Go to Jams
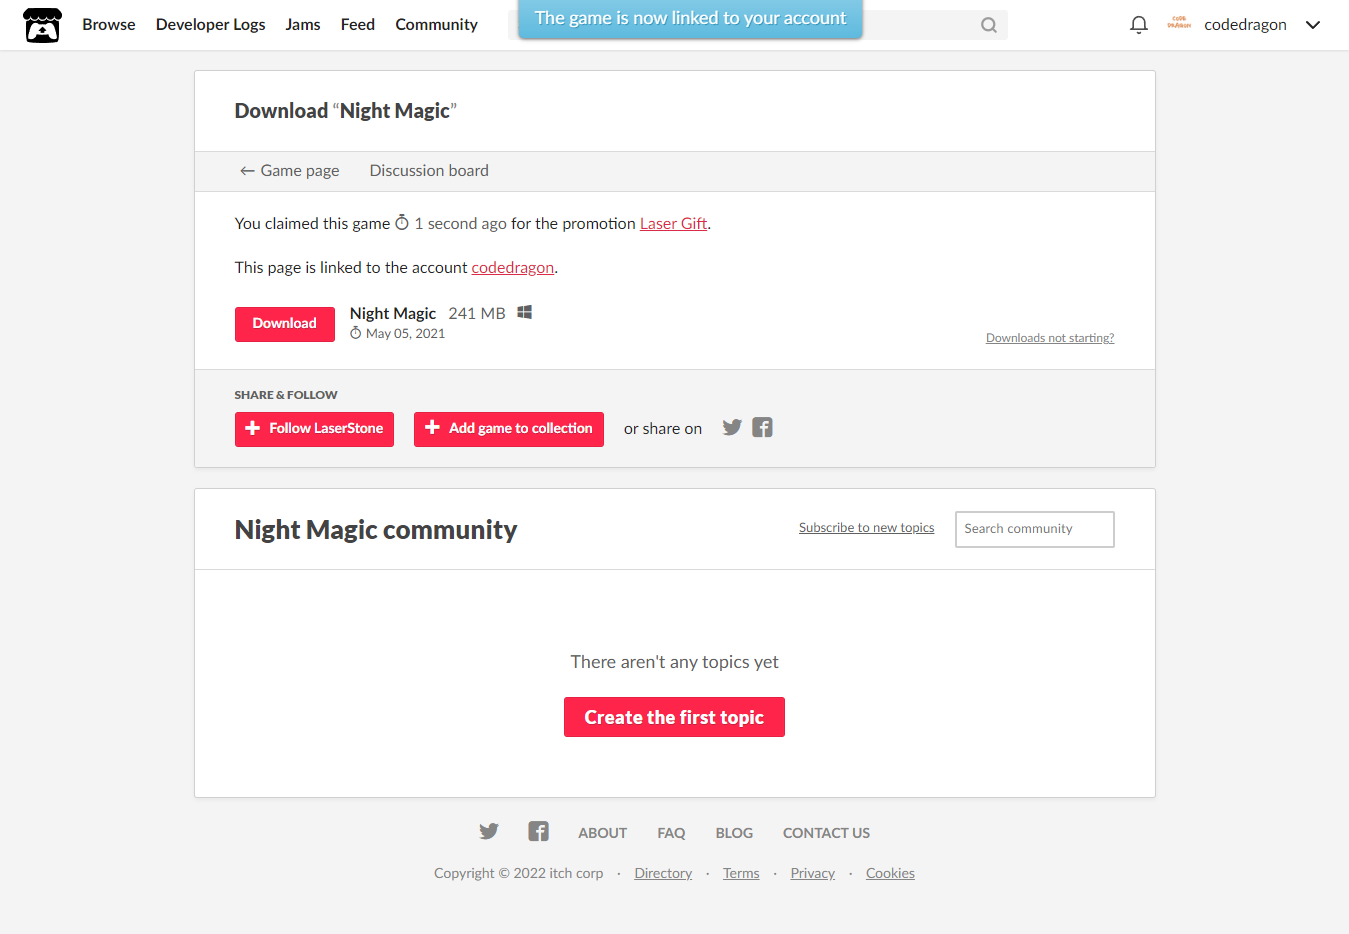Image resolution: width=1349 pixels, height=934 pixels. 303,25
